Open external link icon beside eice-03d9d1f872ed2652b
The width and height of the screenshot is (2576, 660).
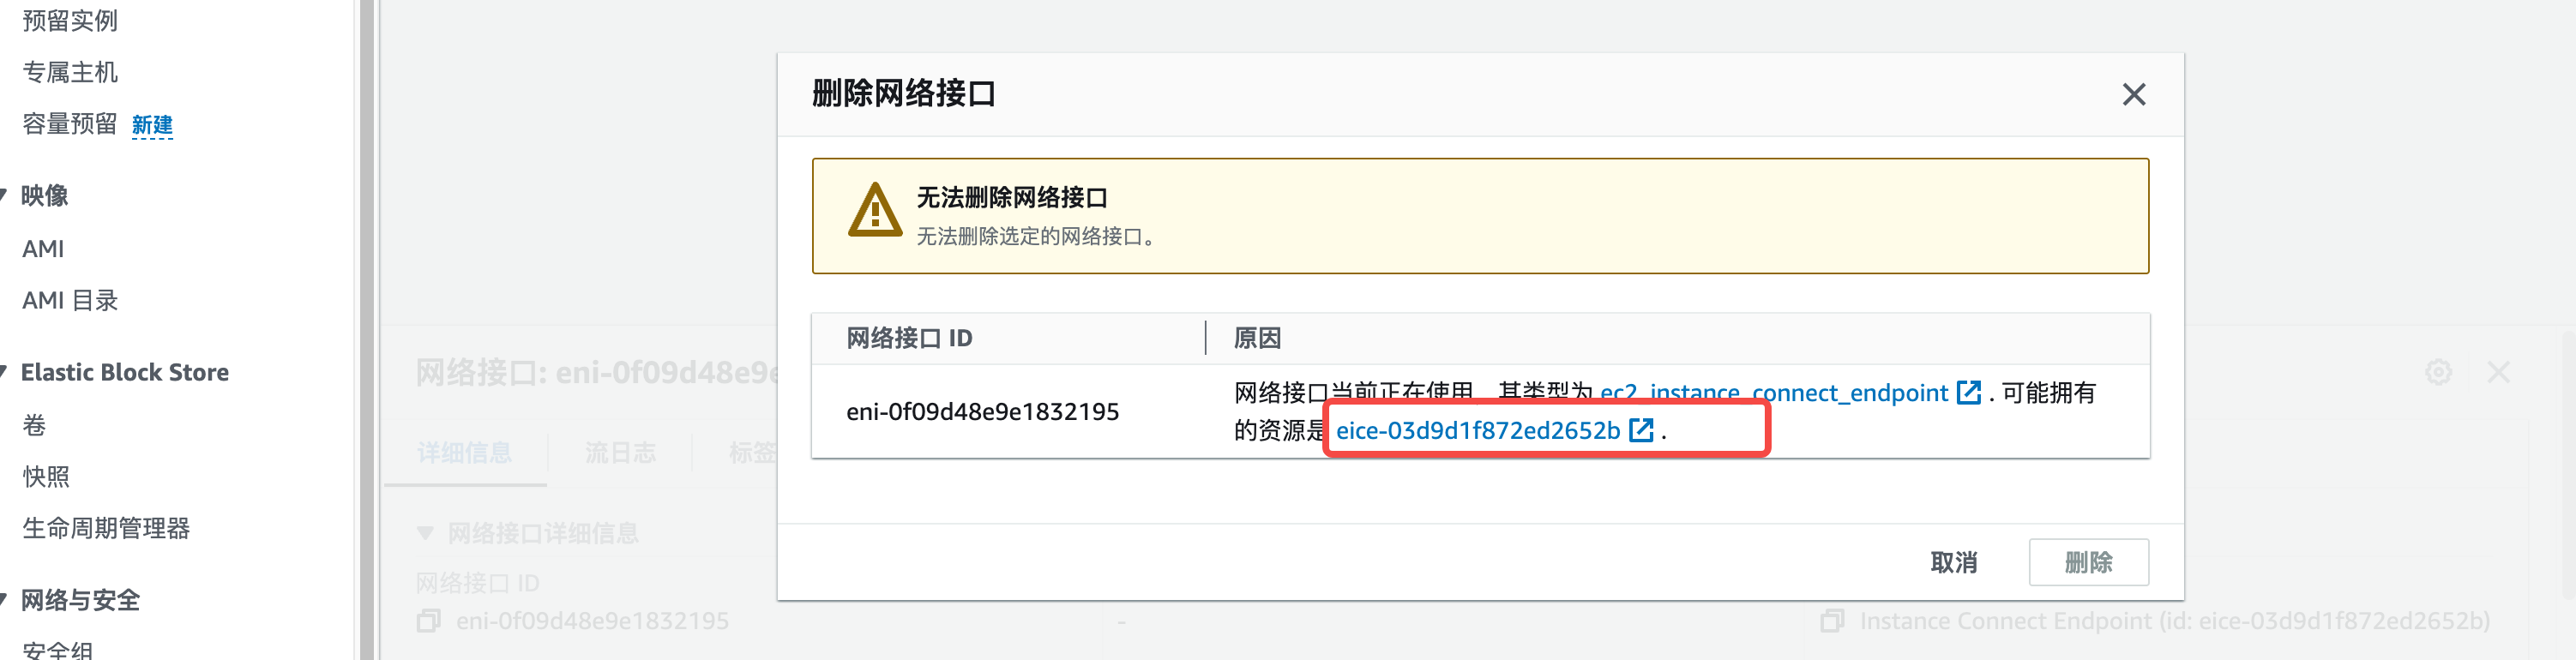(x=1641, y=430)
